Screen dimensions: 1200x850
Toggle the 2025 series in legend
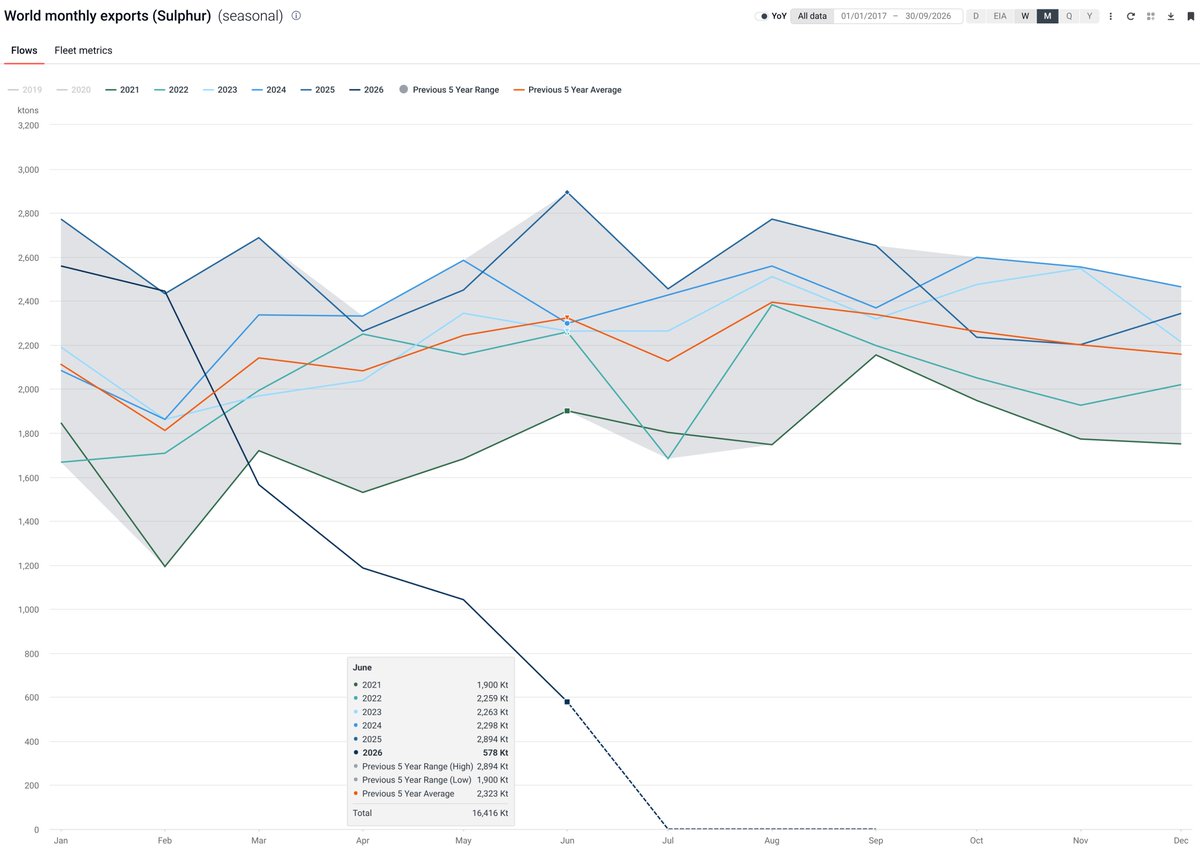click(318, 90)
